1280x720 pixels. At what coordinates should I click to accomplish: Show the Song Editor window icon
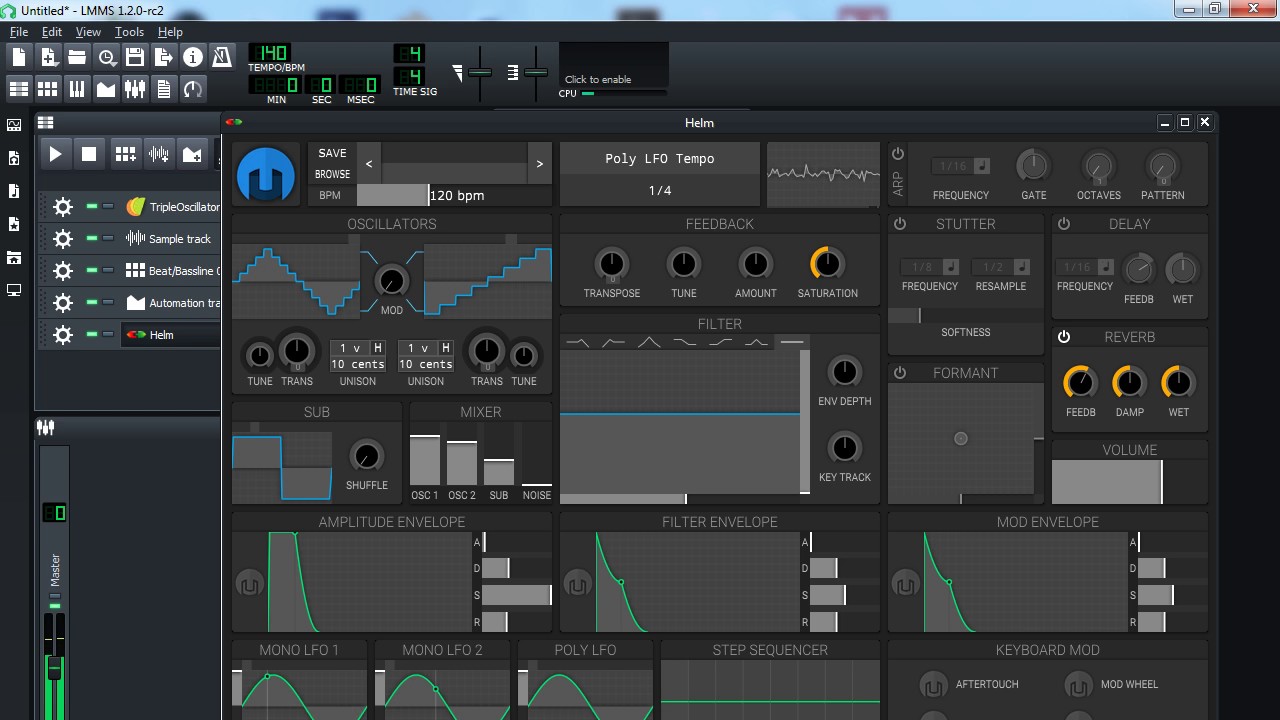point(19,89)
